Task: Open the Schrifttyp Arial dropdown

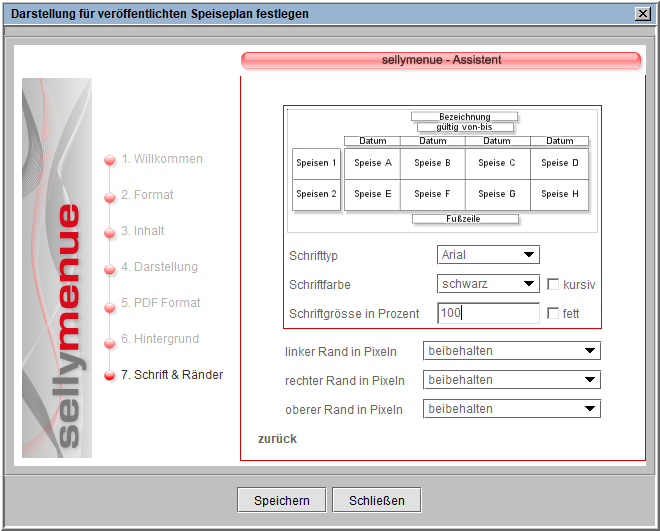Action: click(488, 255)
